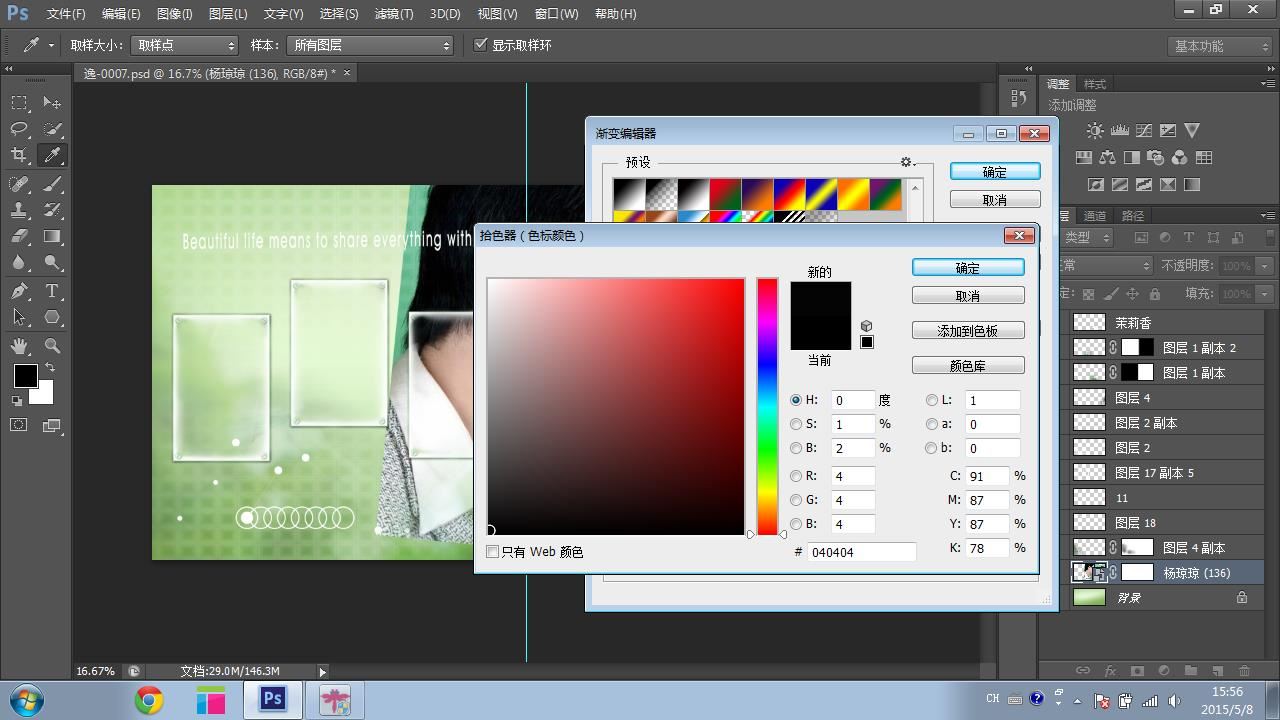
Task: Add a Curves adjustment
Action: (1144, 131)
